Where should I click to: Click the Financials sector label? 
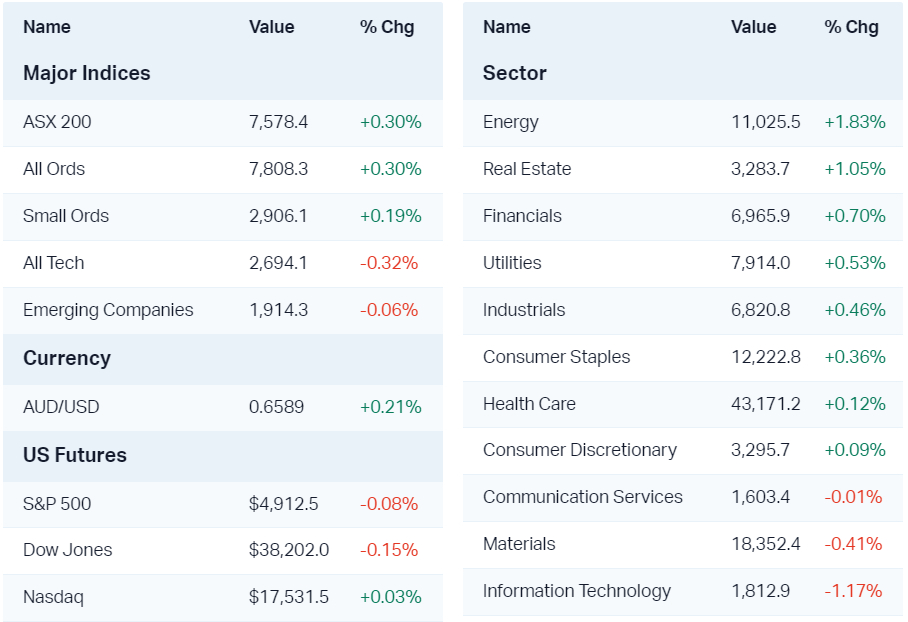522,216
